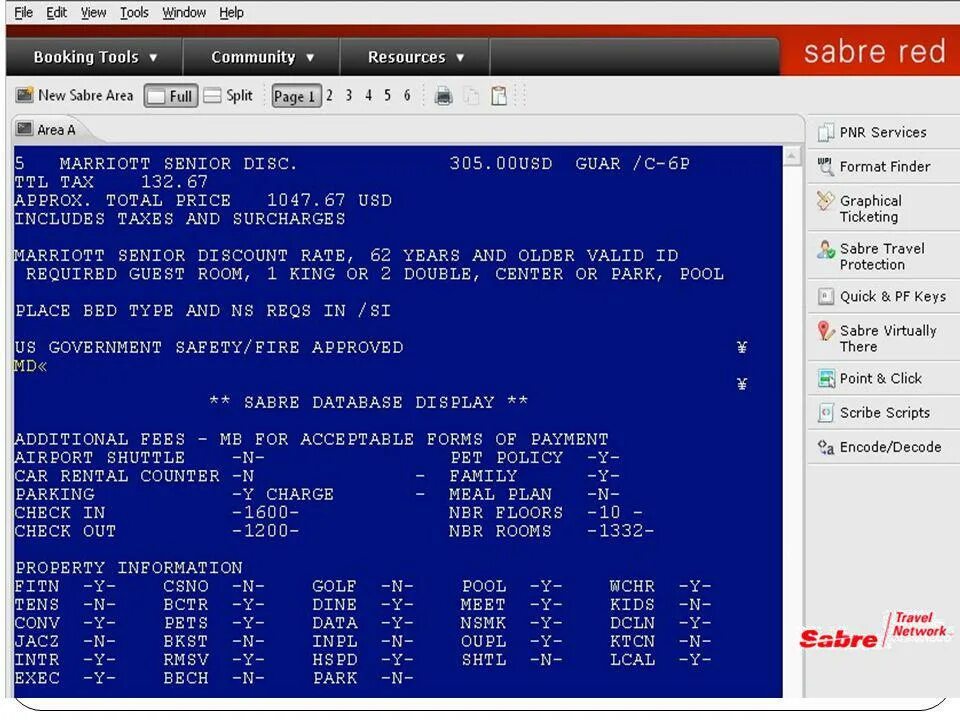
Task: Click 'MARRIOTT SENIOR DISC.' rate line
Action: click(x=178, y=164)
